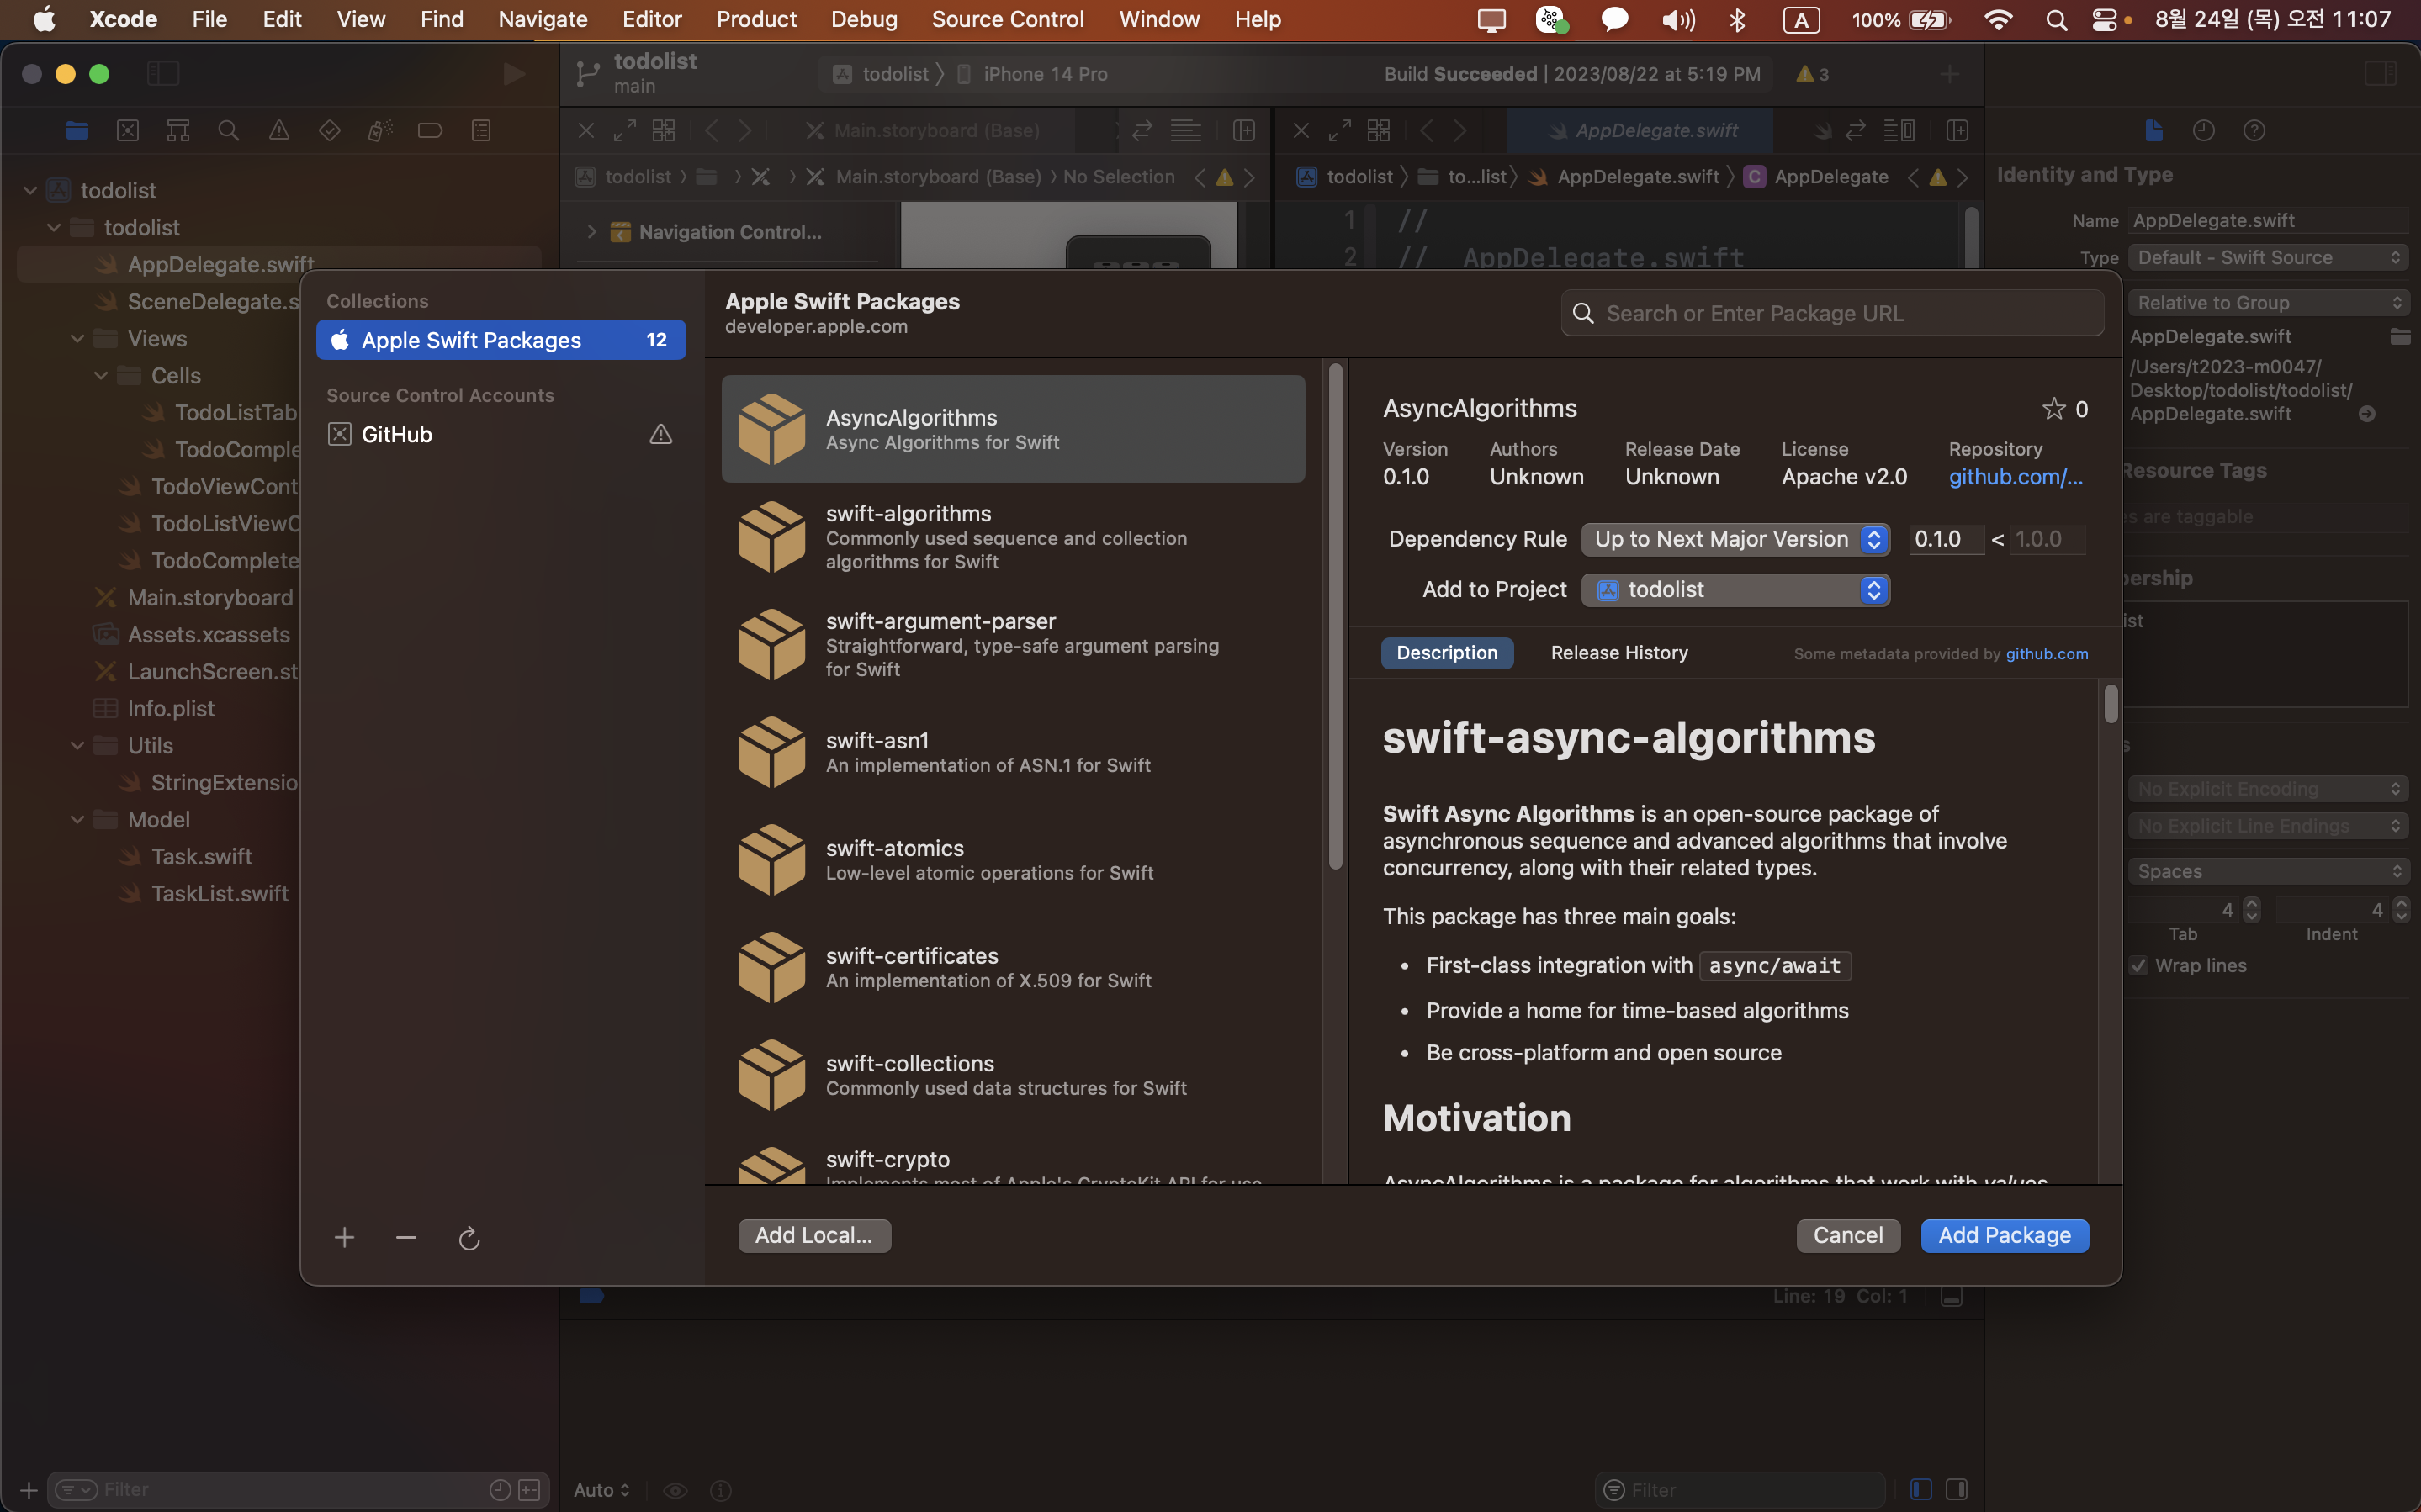2421x1512 pixels.
Task: Open the debug navigator
Action: (380, 130)
